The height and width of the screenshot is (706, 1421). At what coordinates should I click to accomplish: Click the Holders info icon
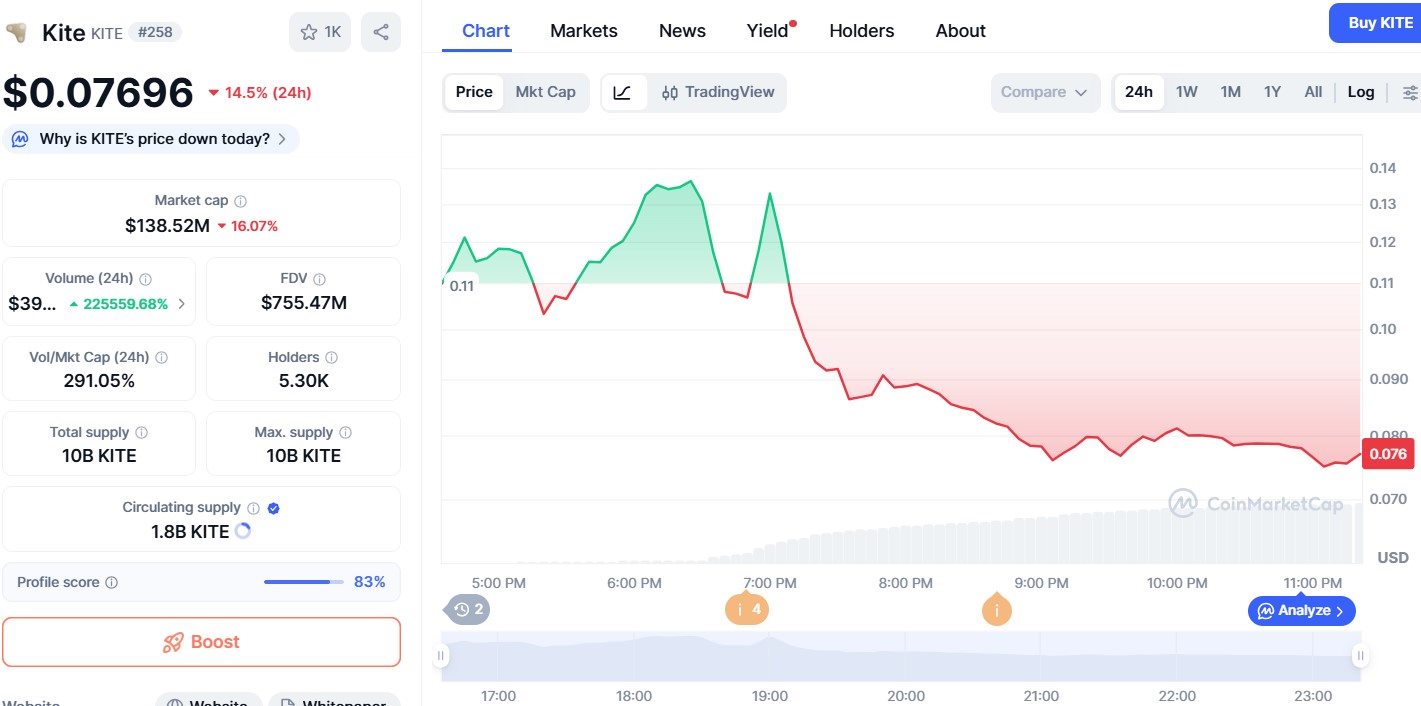coord(329,356)
